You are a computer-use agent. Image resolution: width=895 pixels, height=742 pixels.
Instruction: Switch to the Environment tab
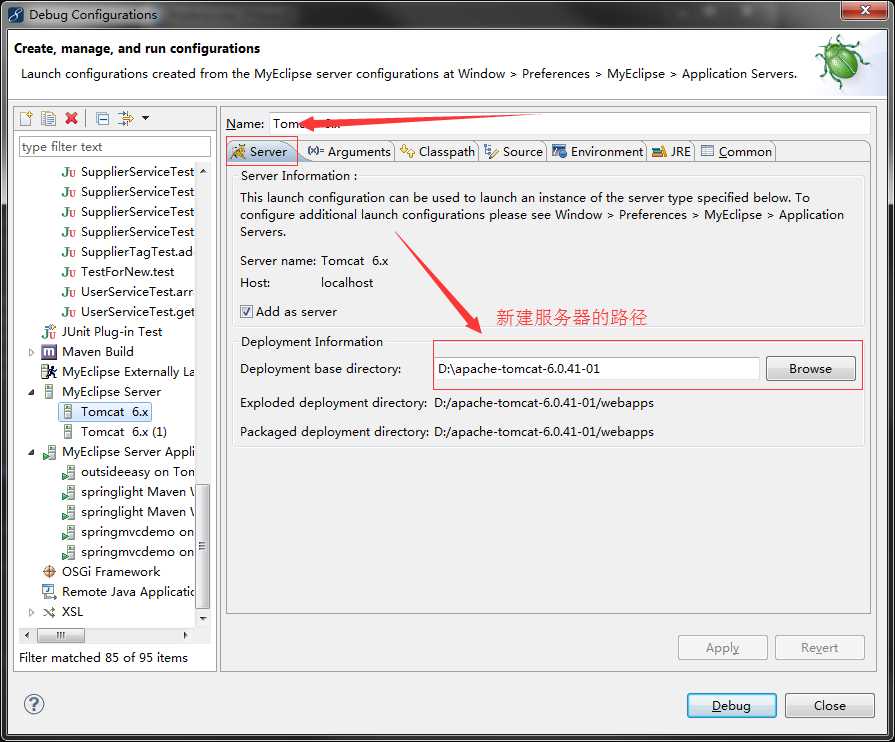(x=597, y=151)
